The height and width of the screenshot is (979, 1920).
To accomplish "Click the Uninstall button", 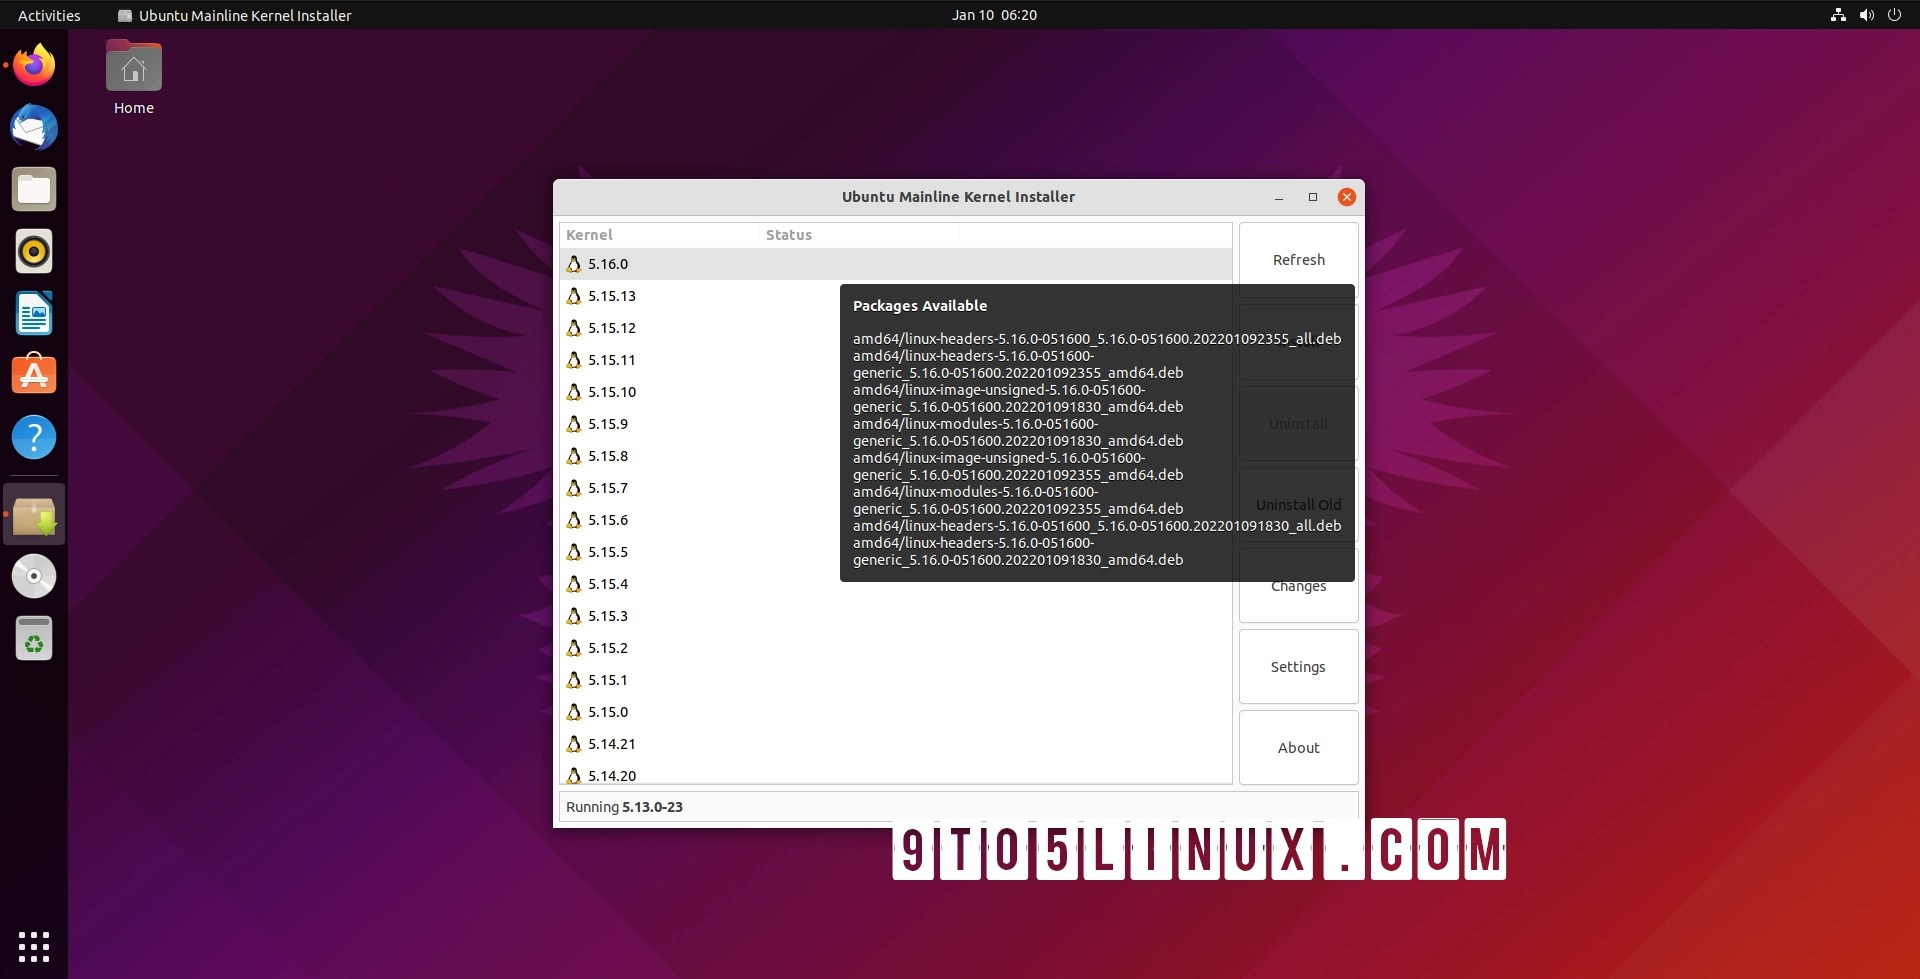I will click(1298, 424).
